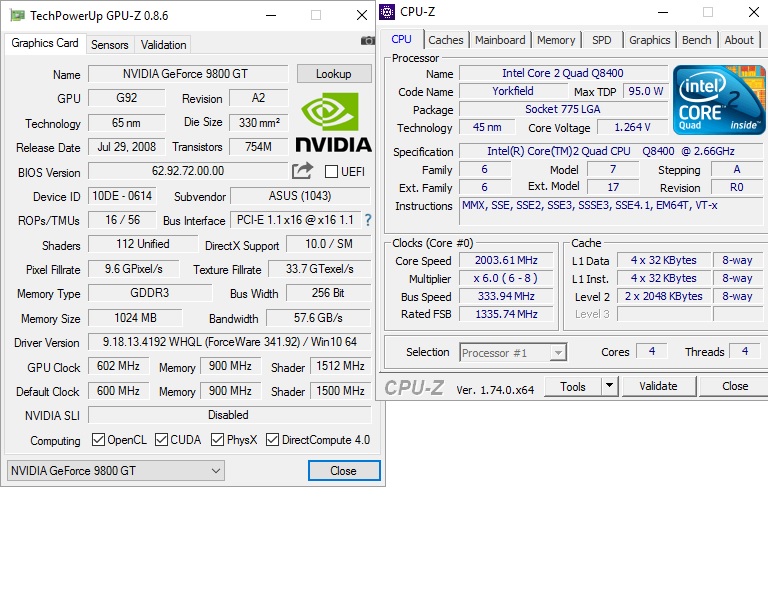The image size is (768, 614).
Task: Click the Subvendor ASUS (1043) field
Action: point(300,196)
